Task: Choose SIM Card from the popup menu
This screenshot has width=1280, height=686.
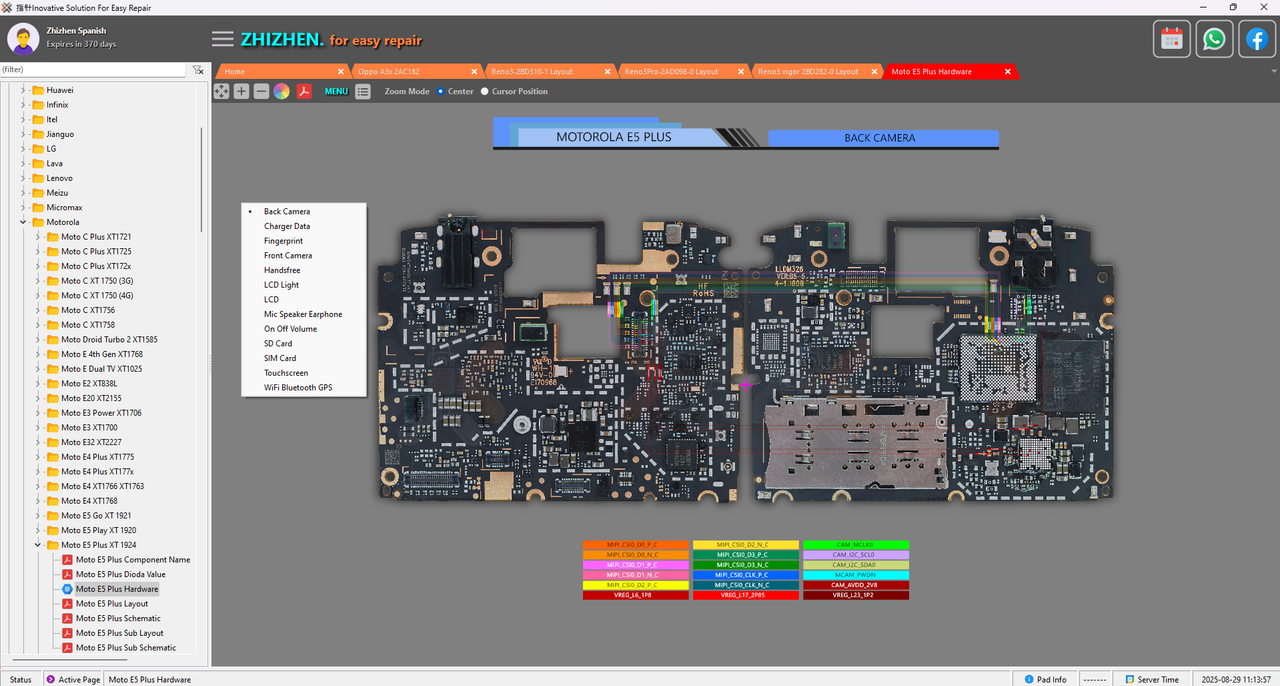Action: [280, 358]
